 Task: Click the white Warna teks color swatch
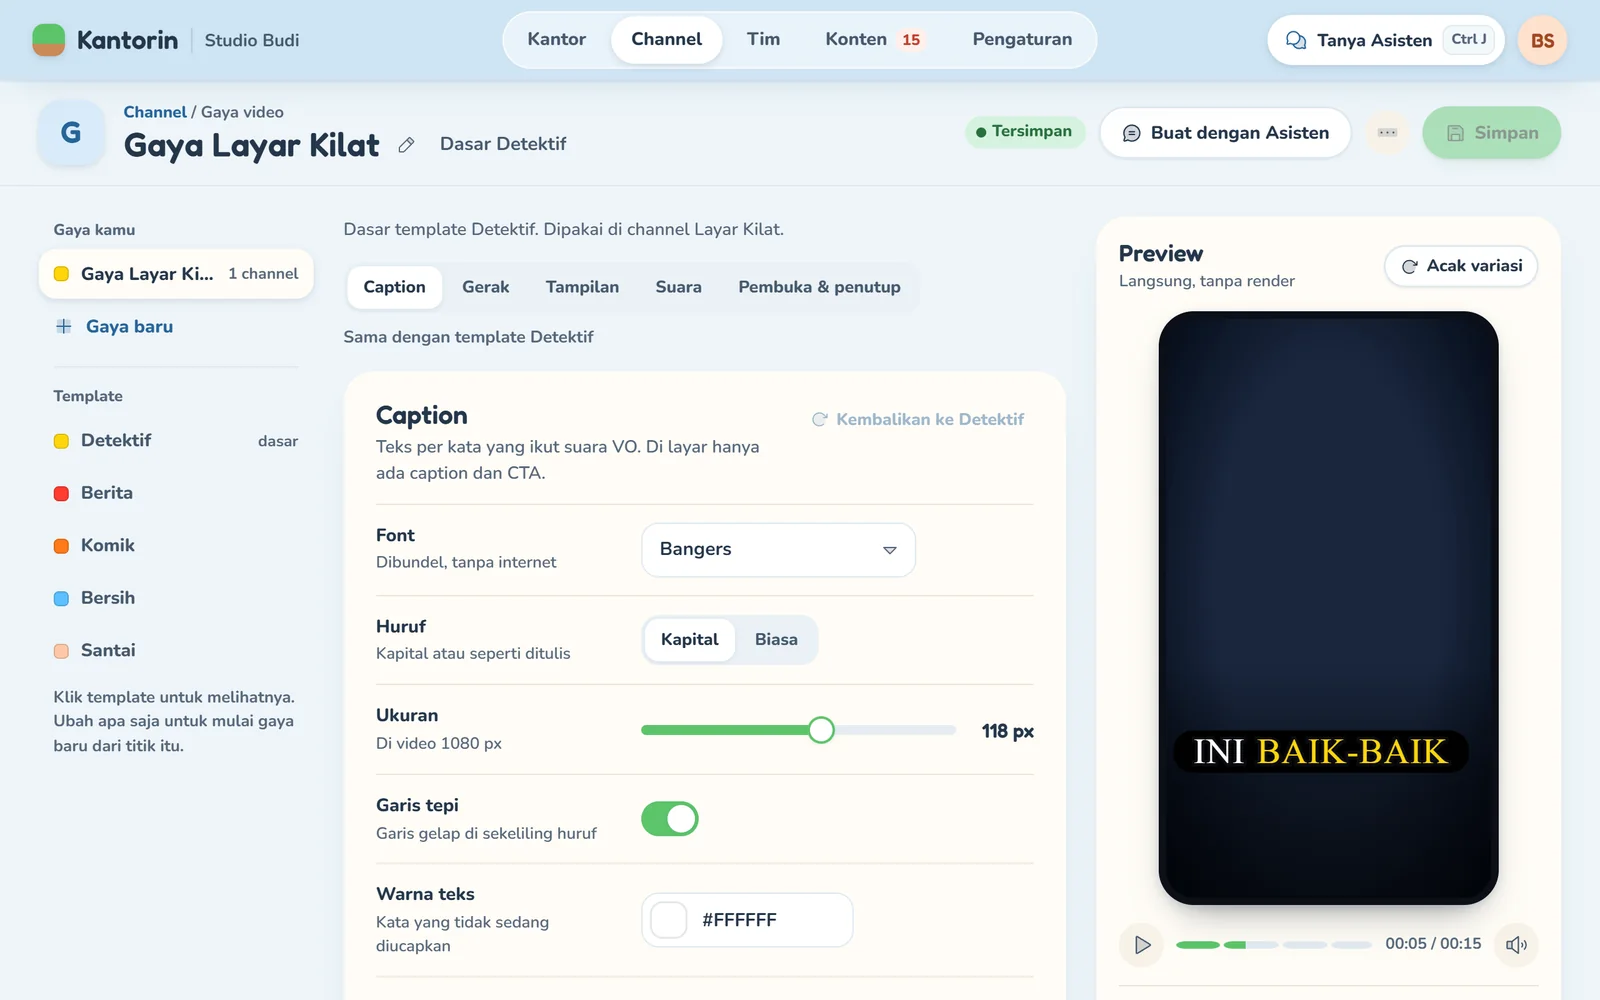click(x=669, y=920)
